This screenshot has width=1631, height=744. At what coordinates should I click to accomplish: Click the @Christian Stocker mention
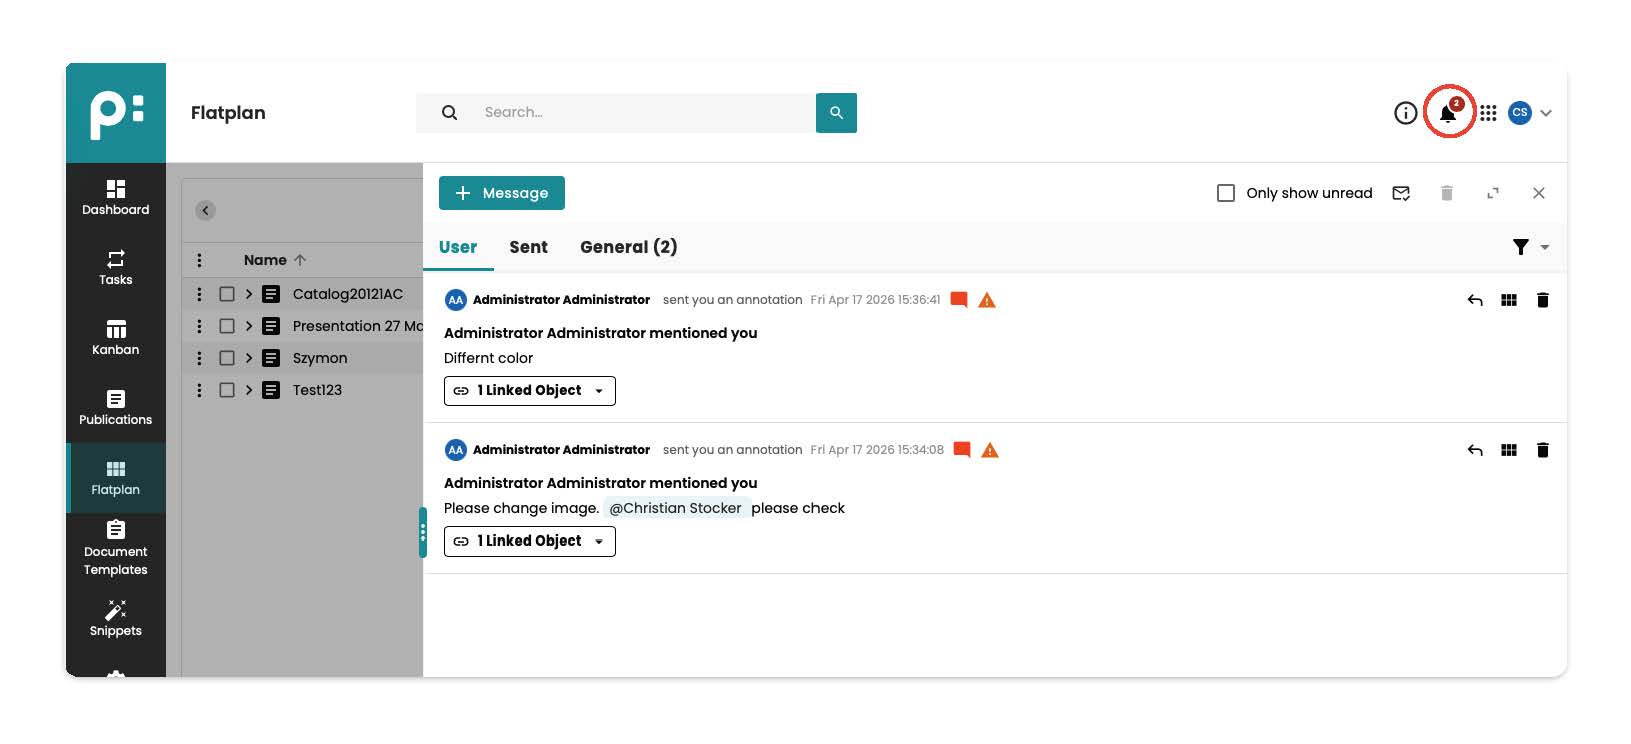676,508
